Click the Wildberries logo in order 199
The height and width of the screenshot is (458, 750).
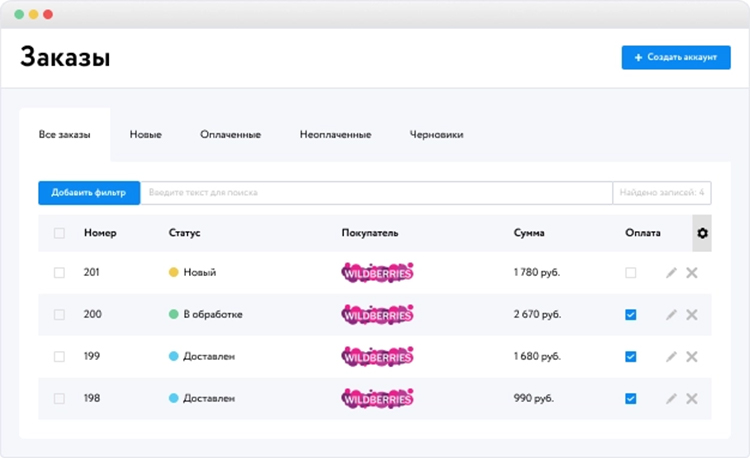pyautogui.click(x=378, y=356)
